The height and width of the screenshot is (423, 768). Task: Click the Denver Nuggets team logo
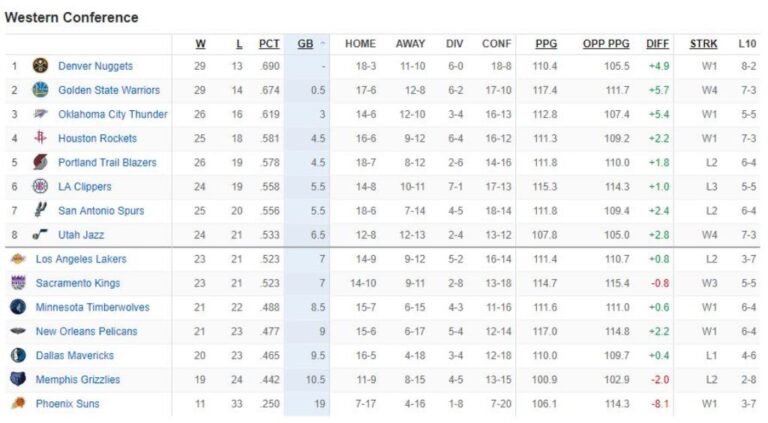tap(40, 66)
